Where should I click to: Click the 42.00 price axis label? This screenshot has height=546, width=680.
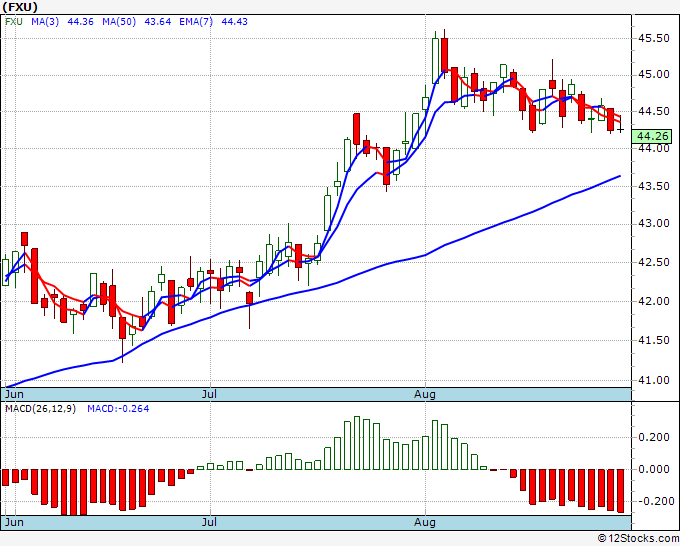[653, 301]
